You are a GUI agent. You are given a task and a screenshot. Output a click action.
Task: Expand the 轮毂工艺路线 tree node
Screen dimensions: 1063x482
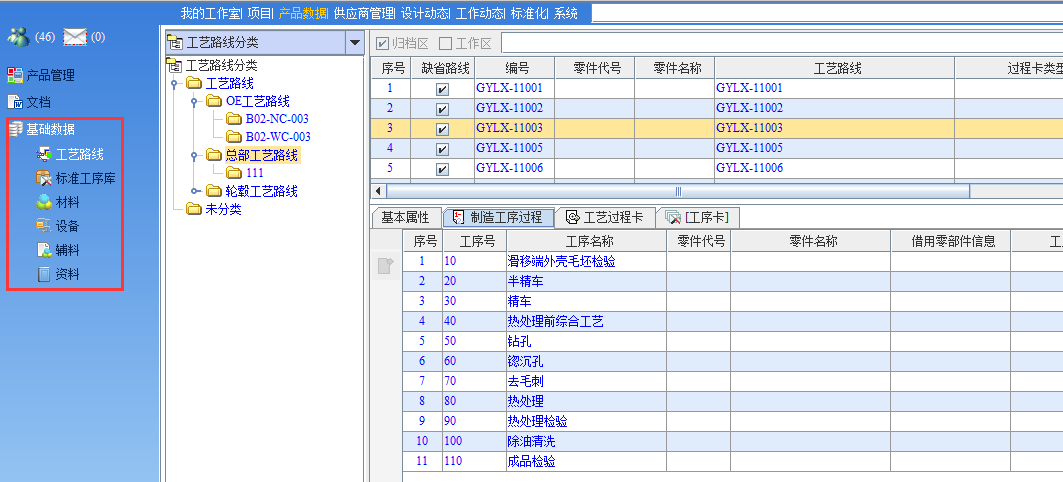pos(194,192)
